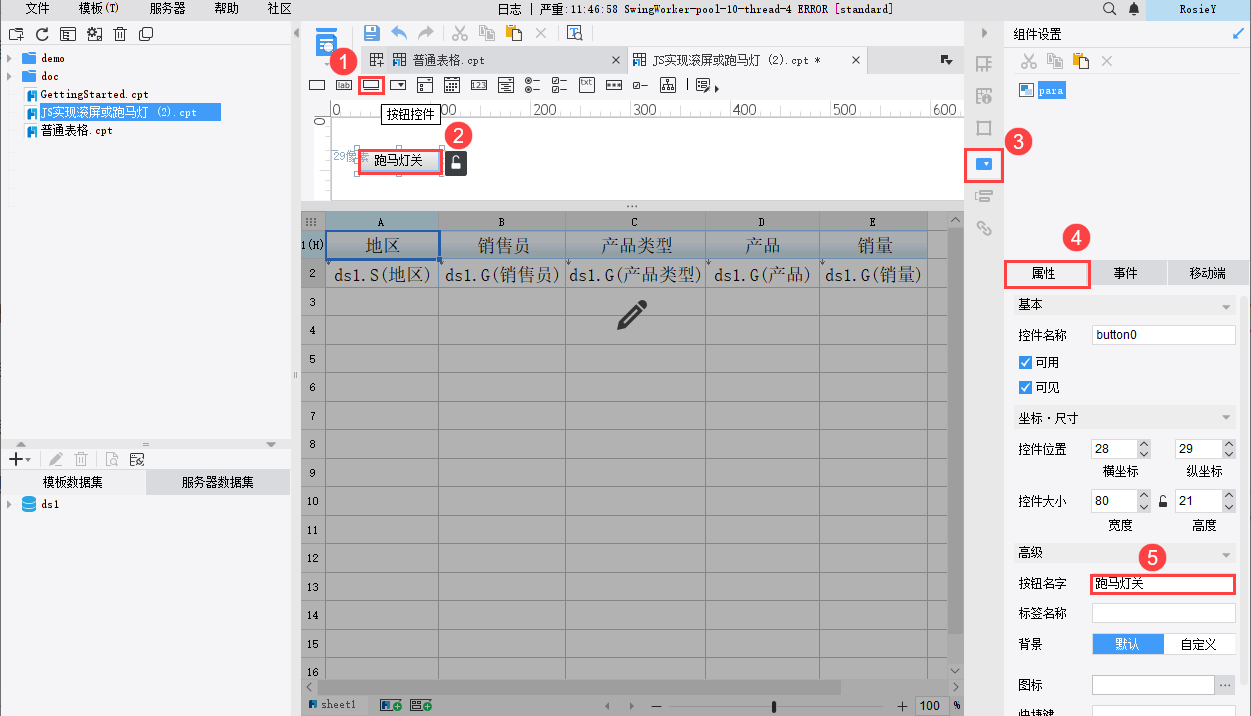The height and width of the screenshot is (716, 1251).
Task: Paste from the main toolbar clipboard icon
Action: click(x=514, y=33)
